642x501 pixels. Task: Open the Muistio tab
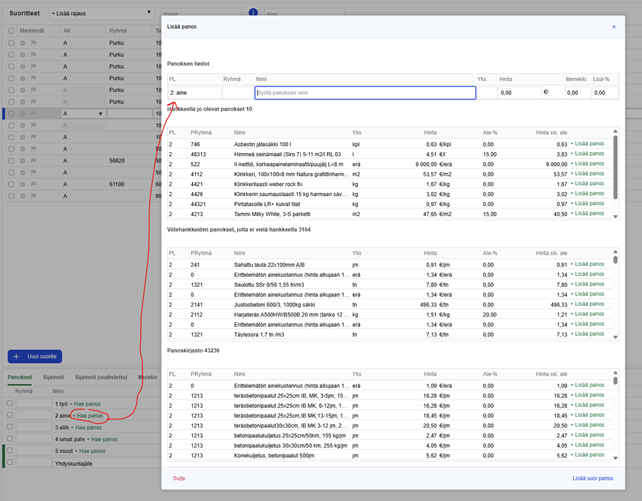pyautogui.click(x=147, y=377)
